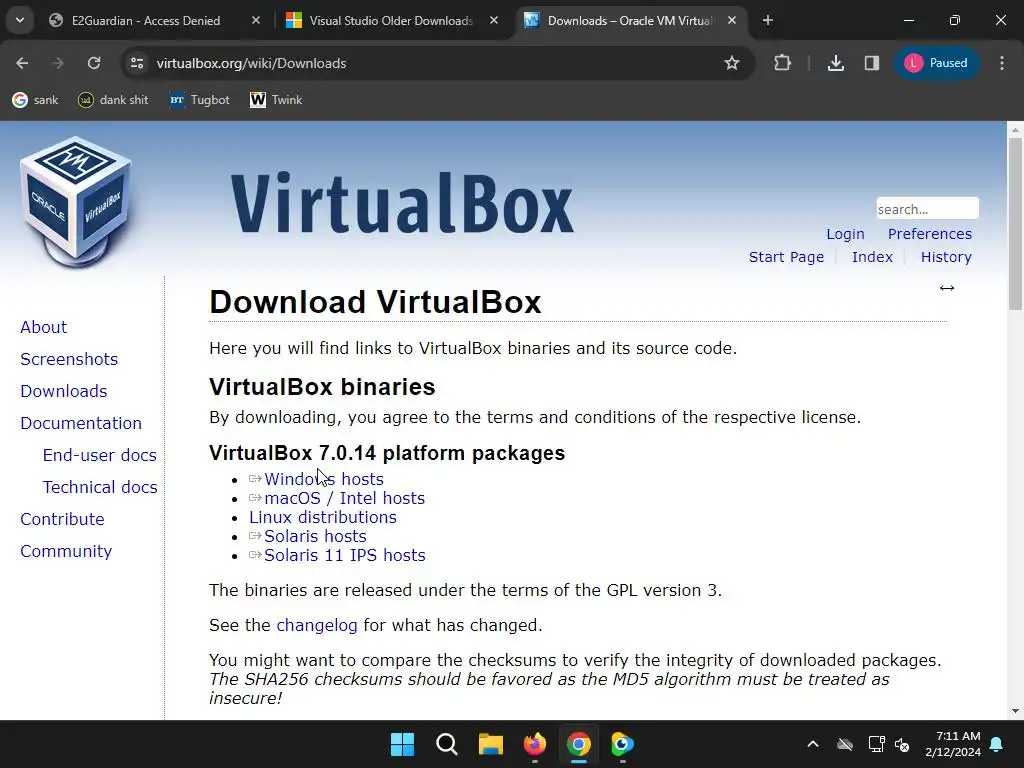Open Documentation in the sidebar

coord(81,423)
